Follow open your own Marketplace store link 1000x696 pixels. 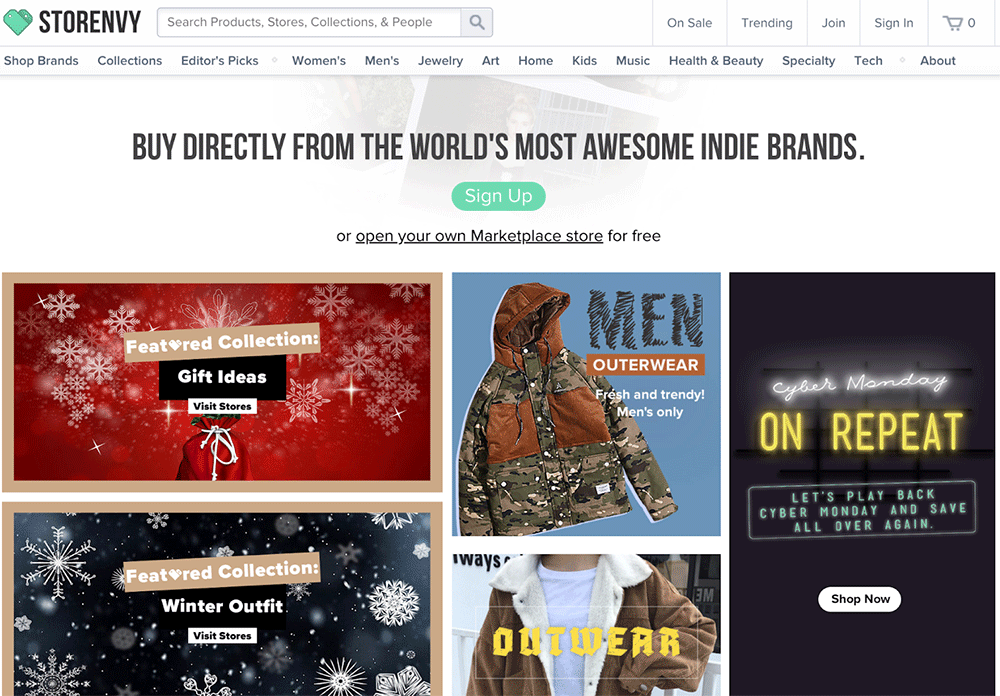point(479,237)
